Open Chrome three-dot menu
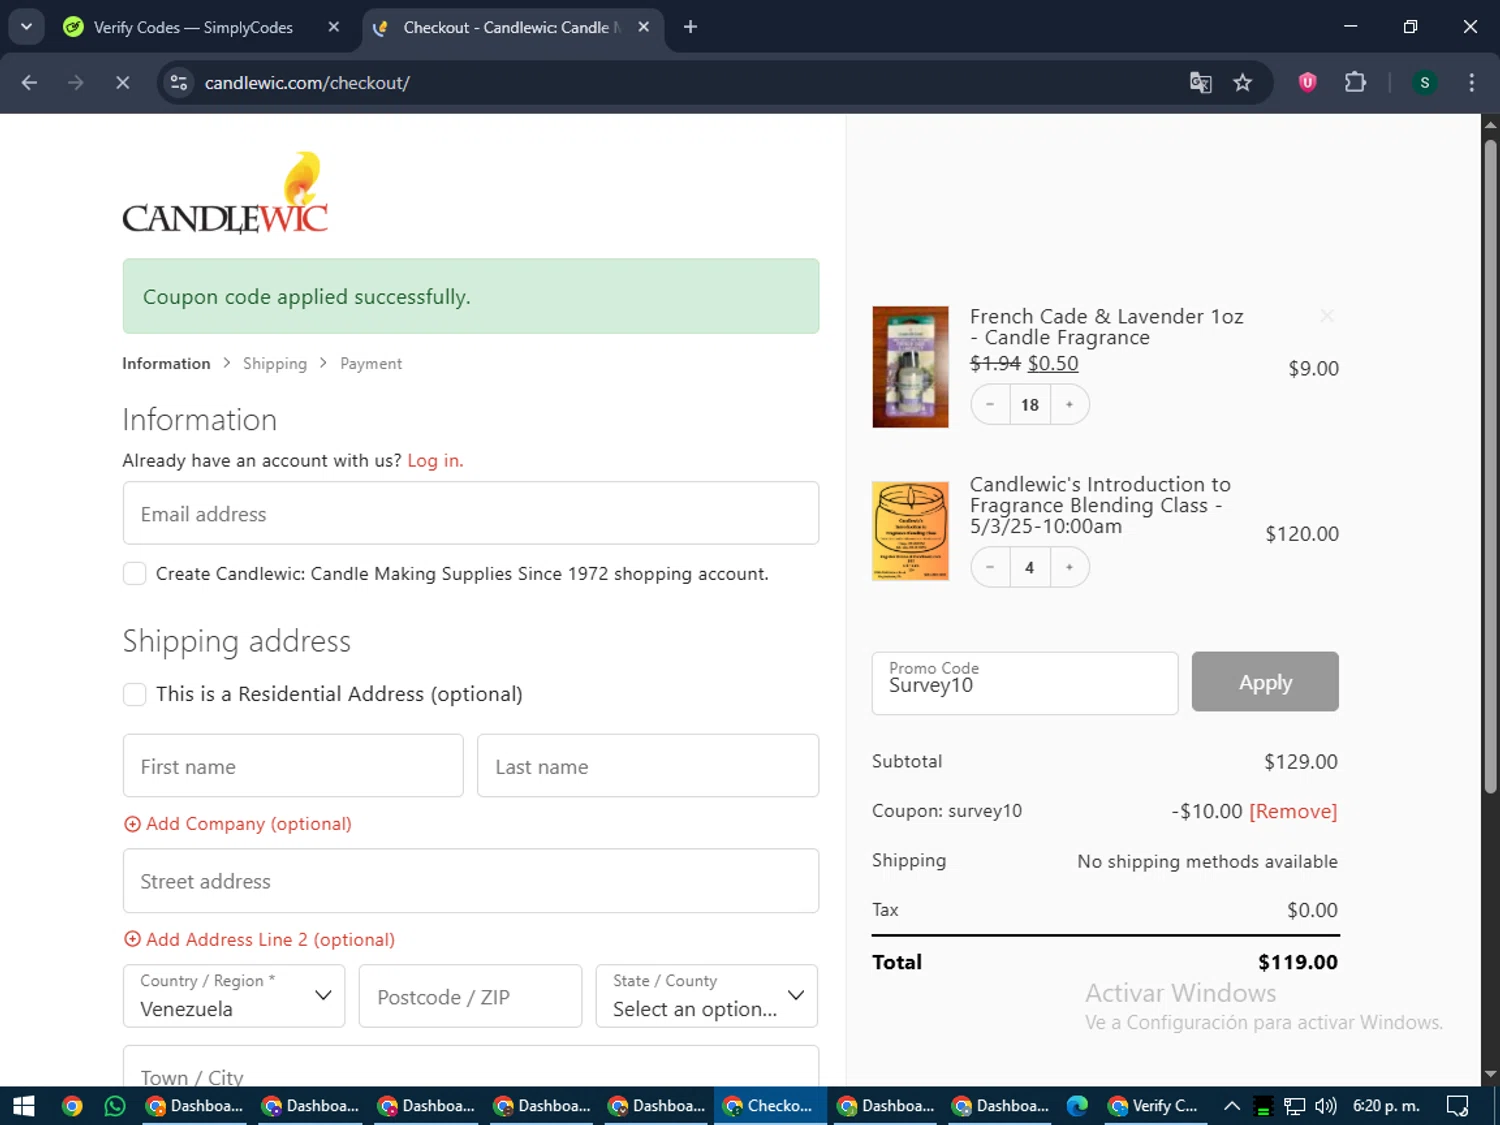This screenshot has height=1125, width=1500. (1471, 83)
